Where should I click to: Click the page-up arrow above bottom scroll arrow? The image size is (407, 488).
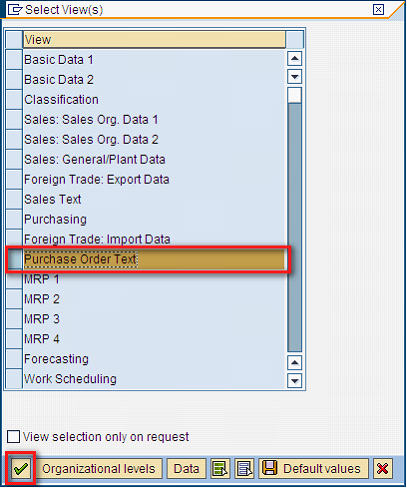[294, 363]
